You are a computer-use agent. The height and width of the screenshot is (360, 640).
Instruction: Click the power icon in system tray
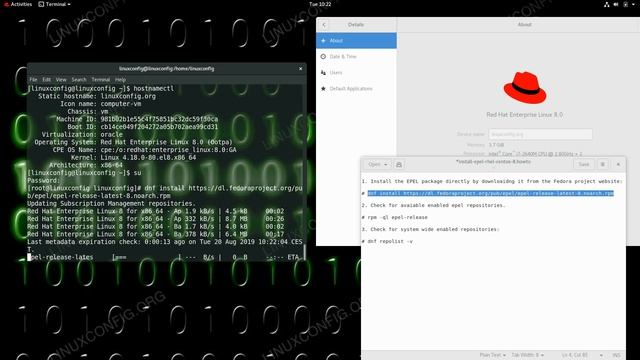[625, 4]
